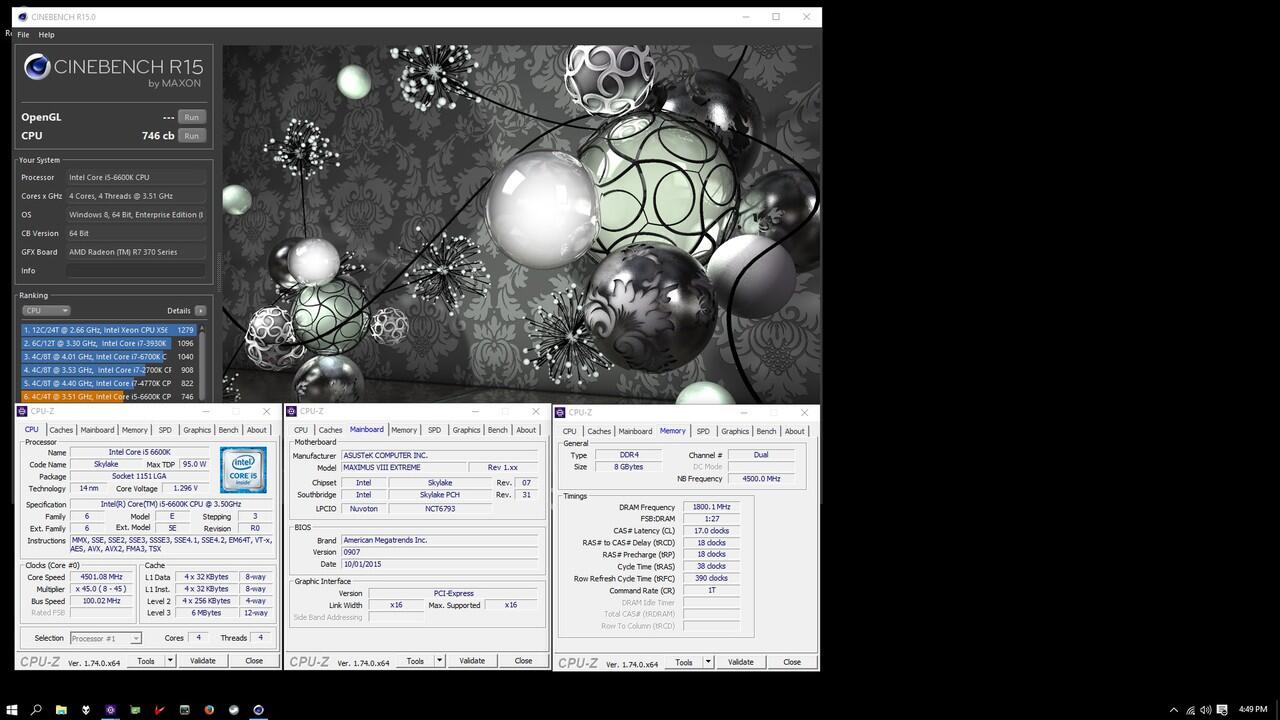Open SPD tab in Mainboard window
Viewport: 1280px width, 720px height.
434,430
